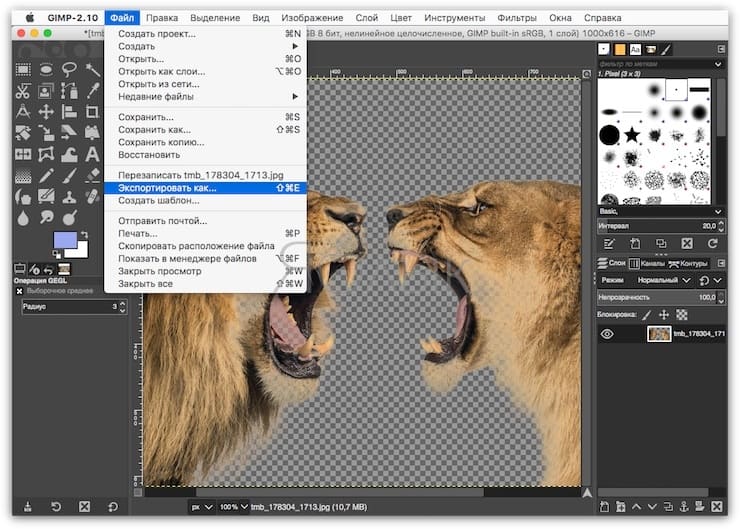Open the 100% zoom level dropdown
This screenshot has height=529, width=740.
point(234,507)
